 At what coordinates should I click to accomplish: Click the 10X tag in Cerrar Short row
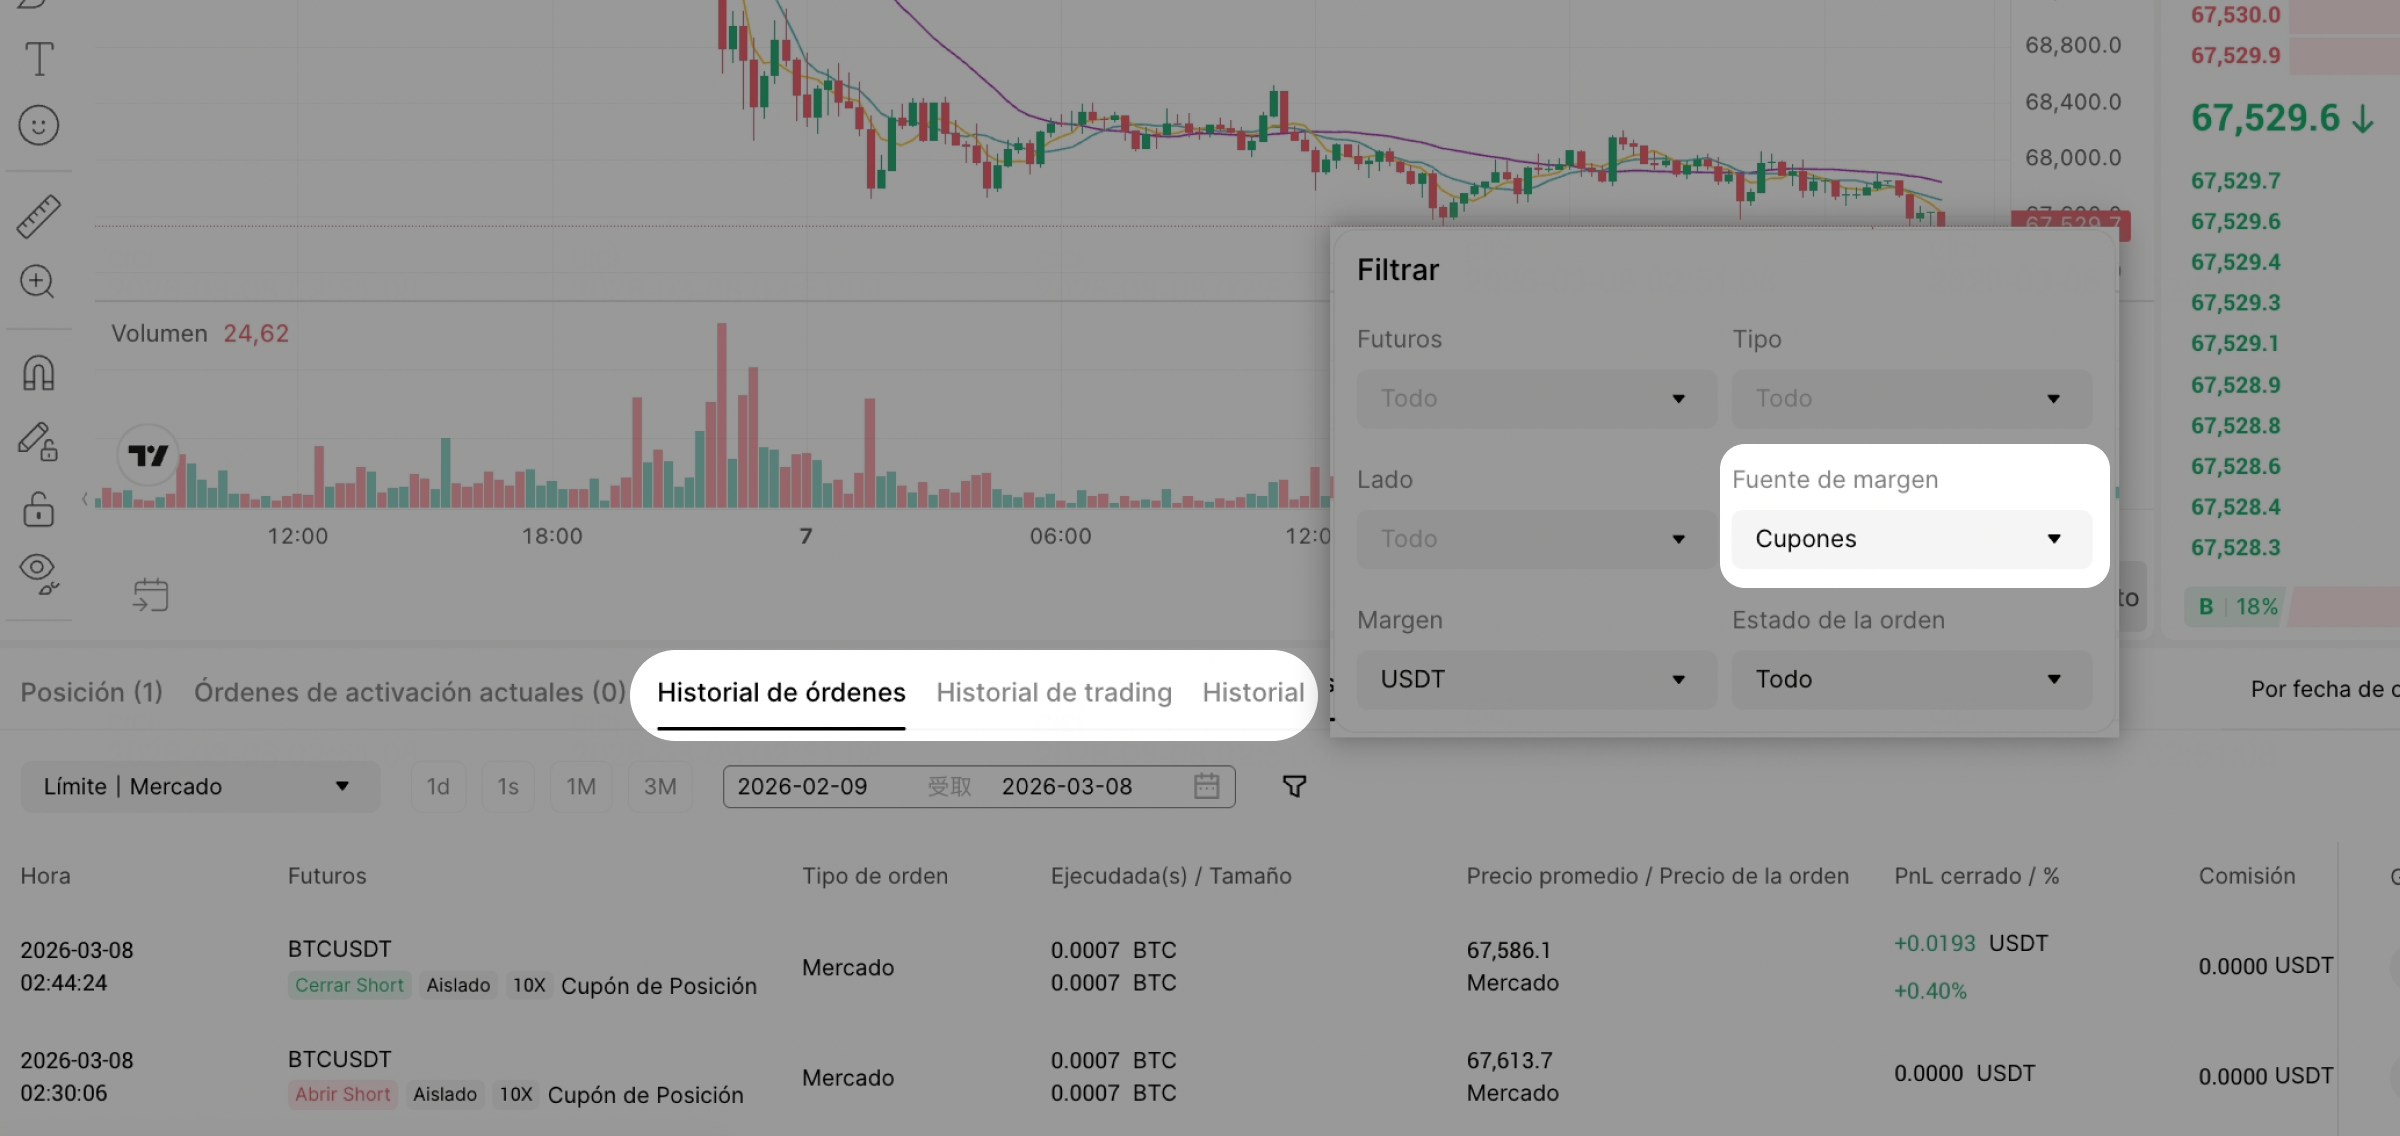[529, 985]
